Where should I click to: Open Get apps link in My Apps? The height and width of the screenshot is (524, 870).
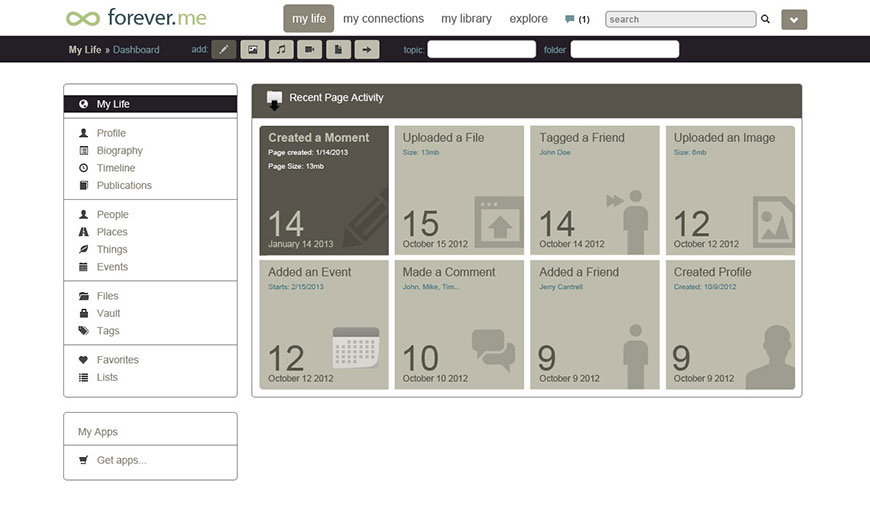[121, 460]
